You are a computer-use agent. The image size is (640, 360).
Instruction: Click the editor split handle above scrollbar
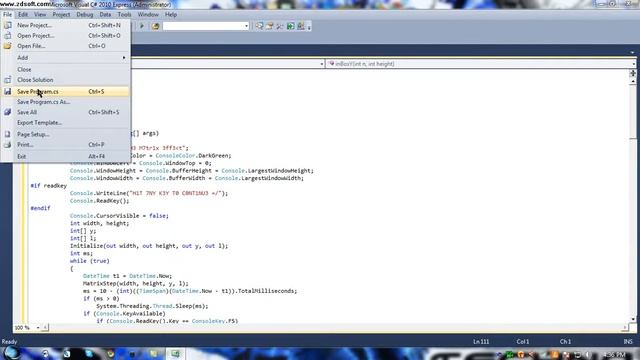click(x=633, y=74)
